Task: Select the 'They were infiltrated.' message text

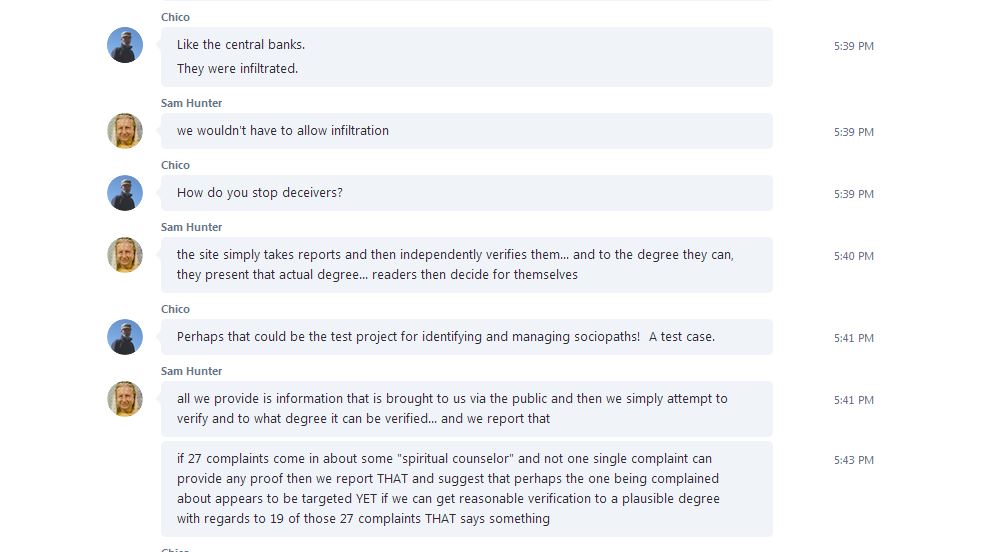Action: [237, 69]
